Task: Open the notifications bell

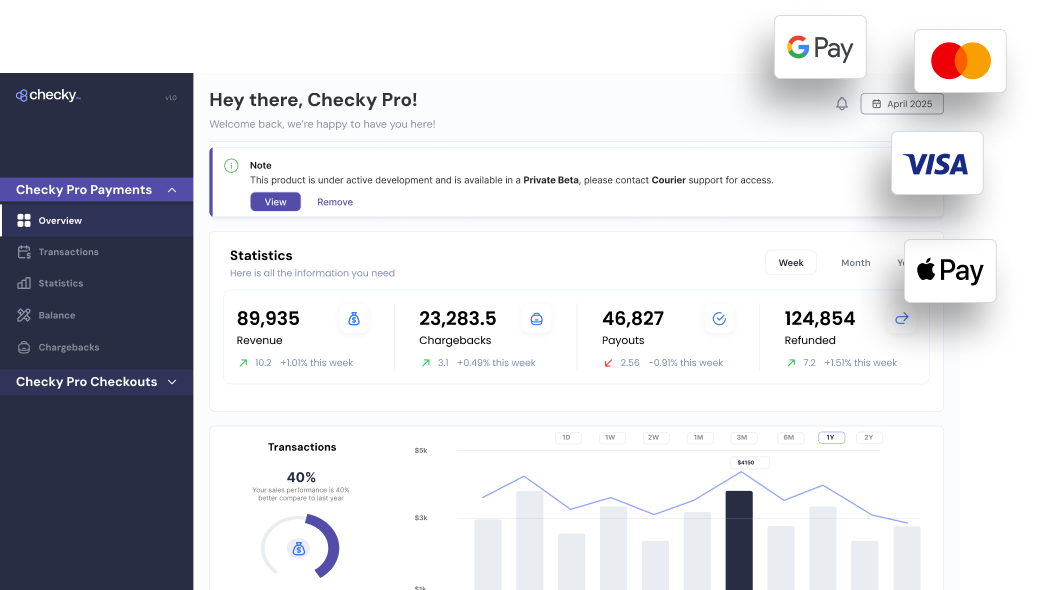Action: pos(841,104)
